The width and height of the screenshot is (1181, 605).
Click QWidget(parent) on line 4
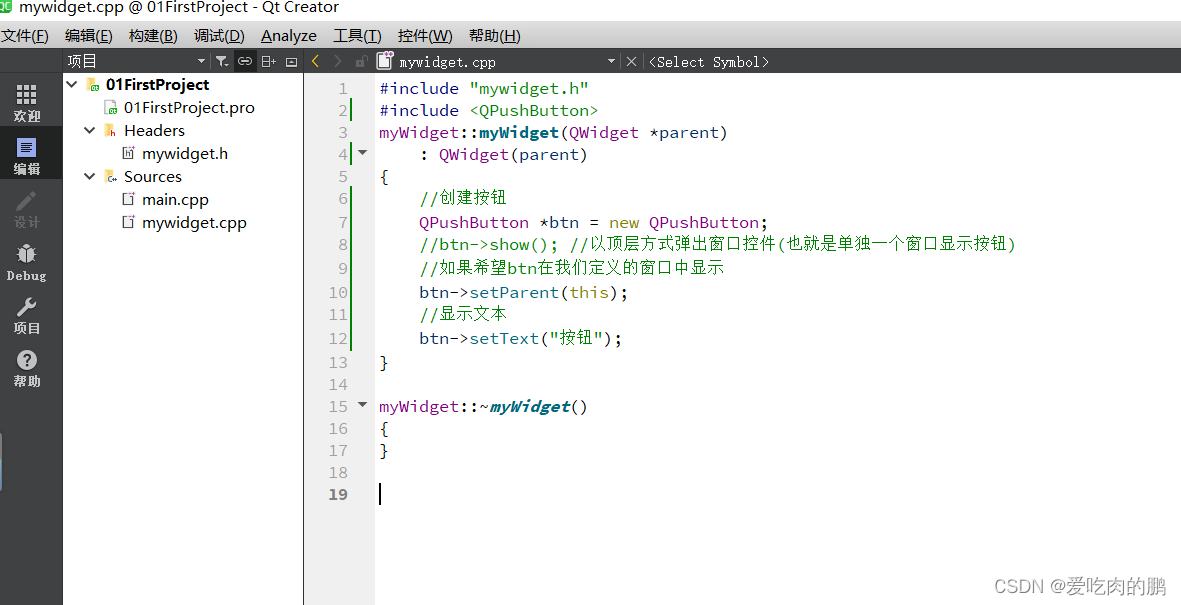513,154
